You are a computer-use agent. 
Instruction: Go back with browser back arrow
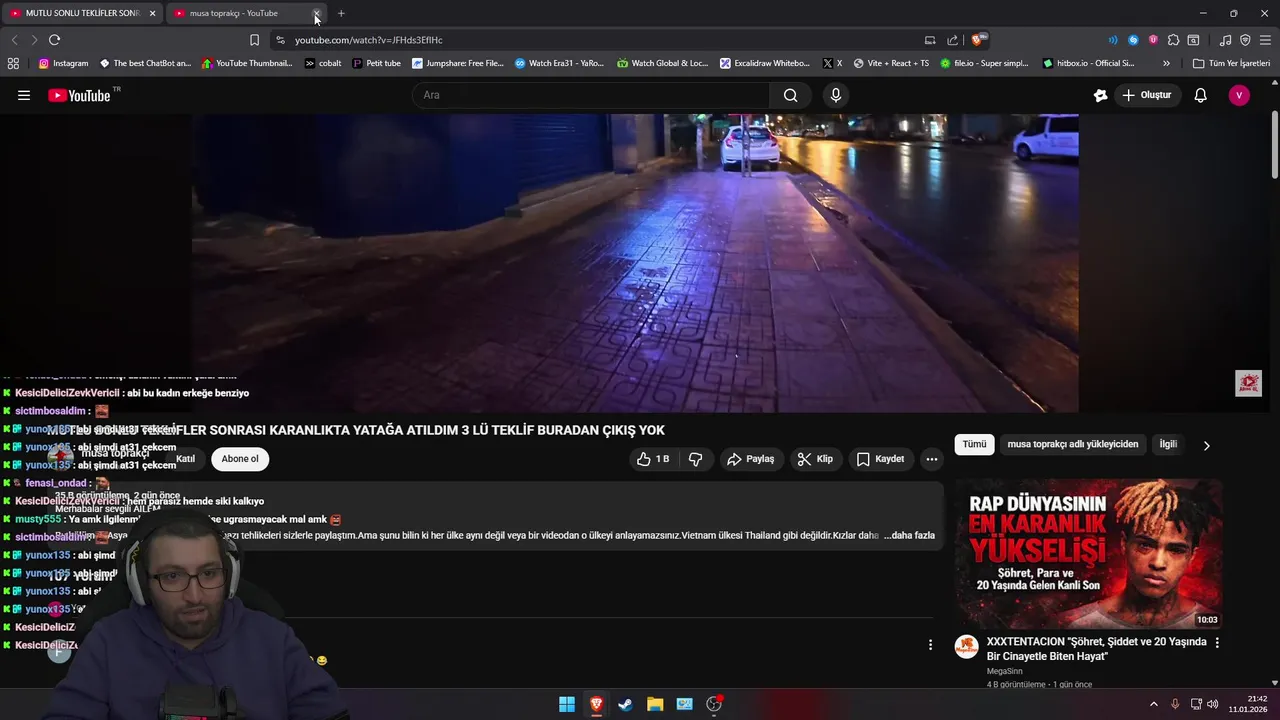pyautogui.click(x=14, y=40)
